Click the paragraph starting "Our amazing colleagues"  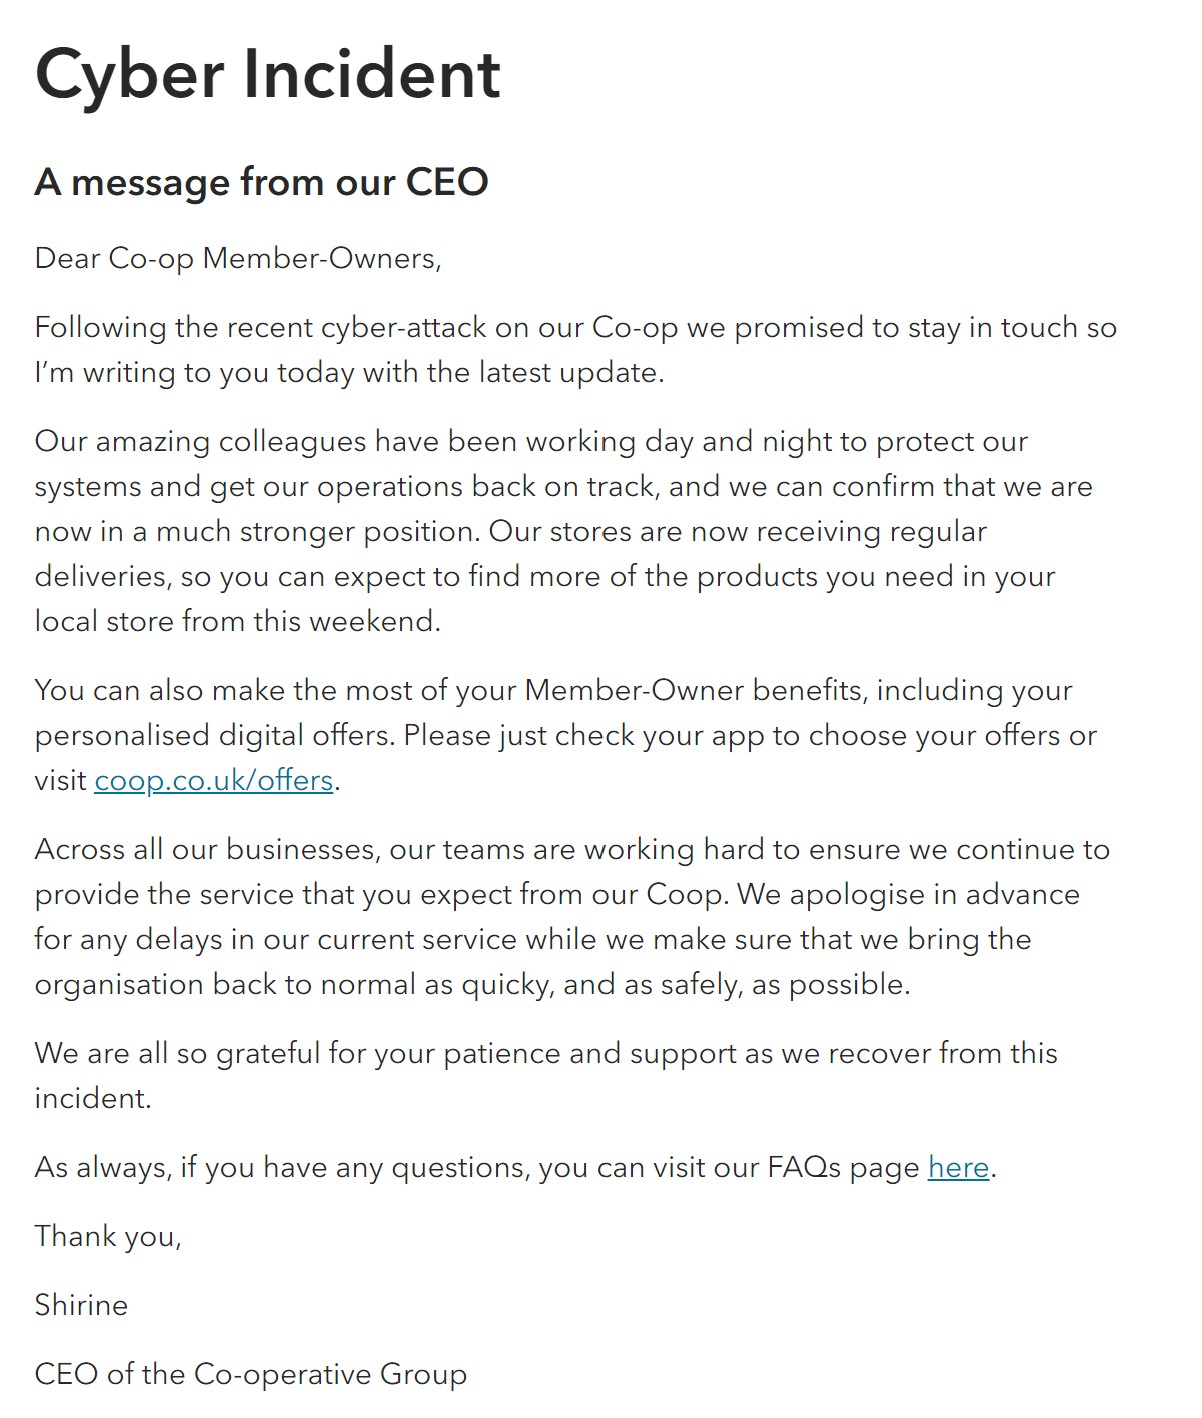[563, 531]
